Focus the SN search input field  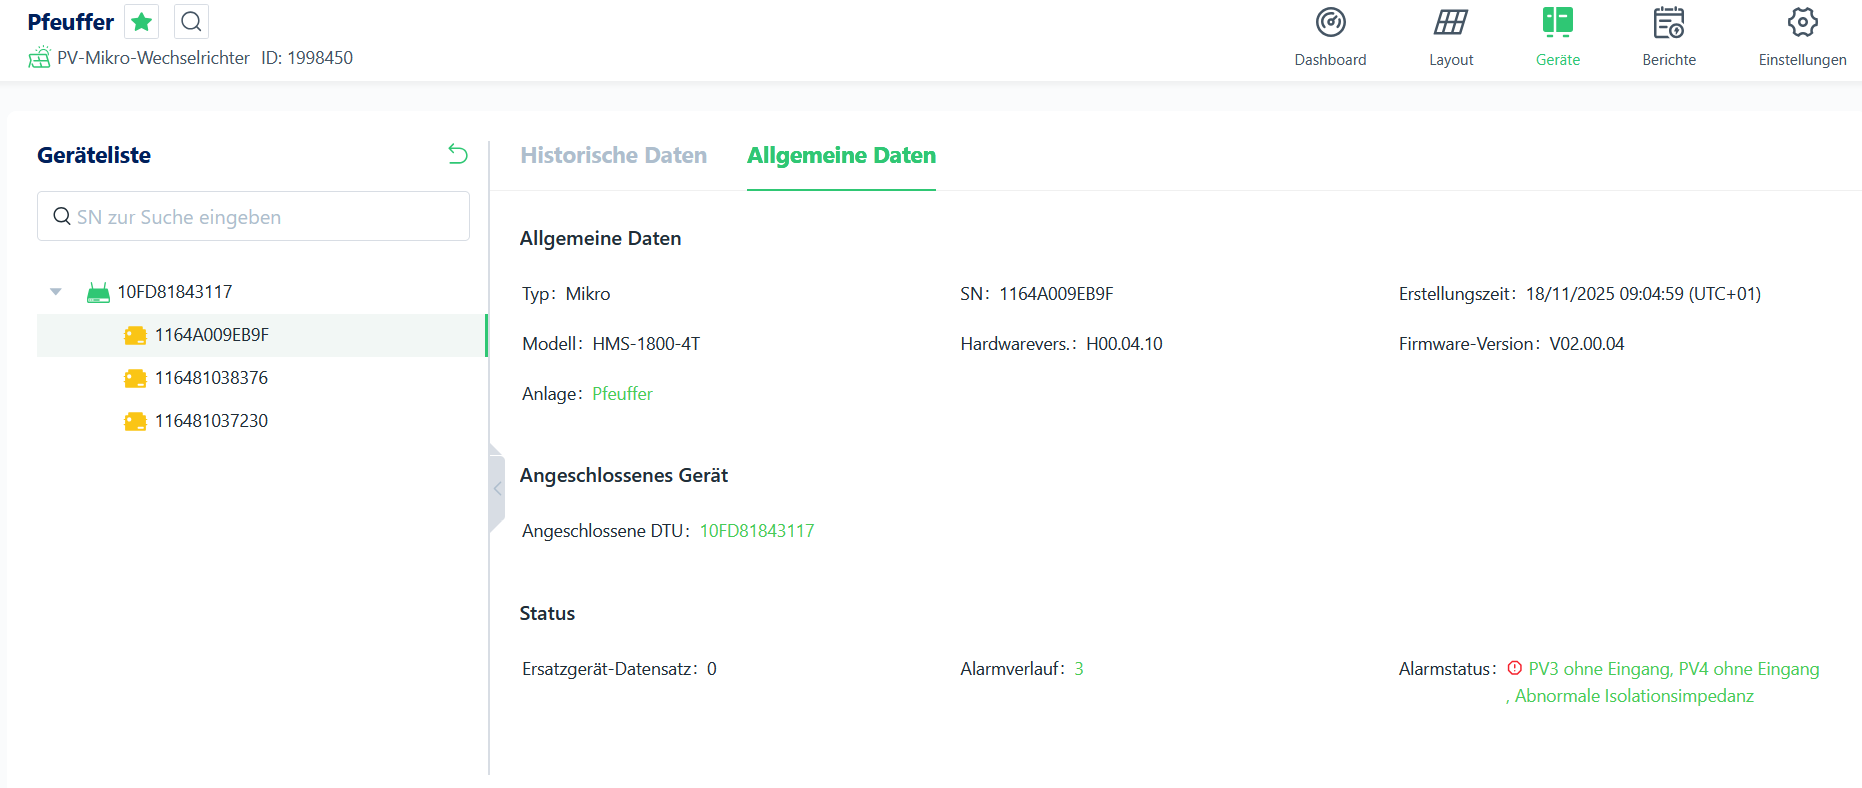[x=253, y=217]
